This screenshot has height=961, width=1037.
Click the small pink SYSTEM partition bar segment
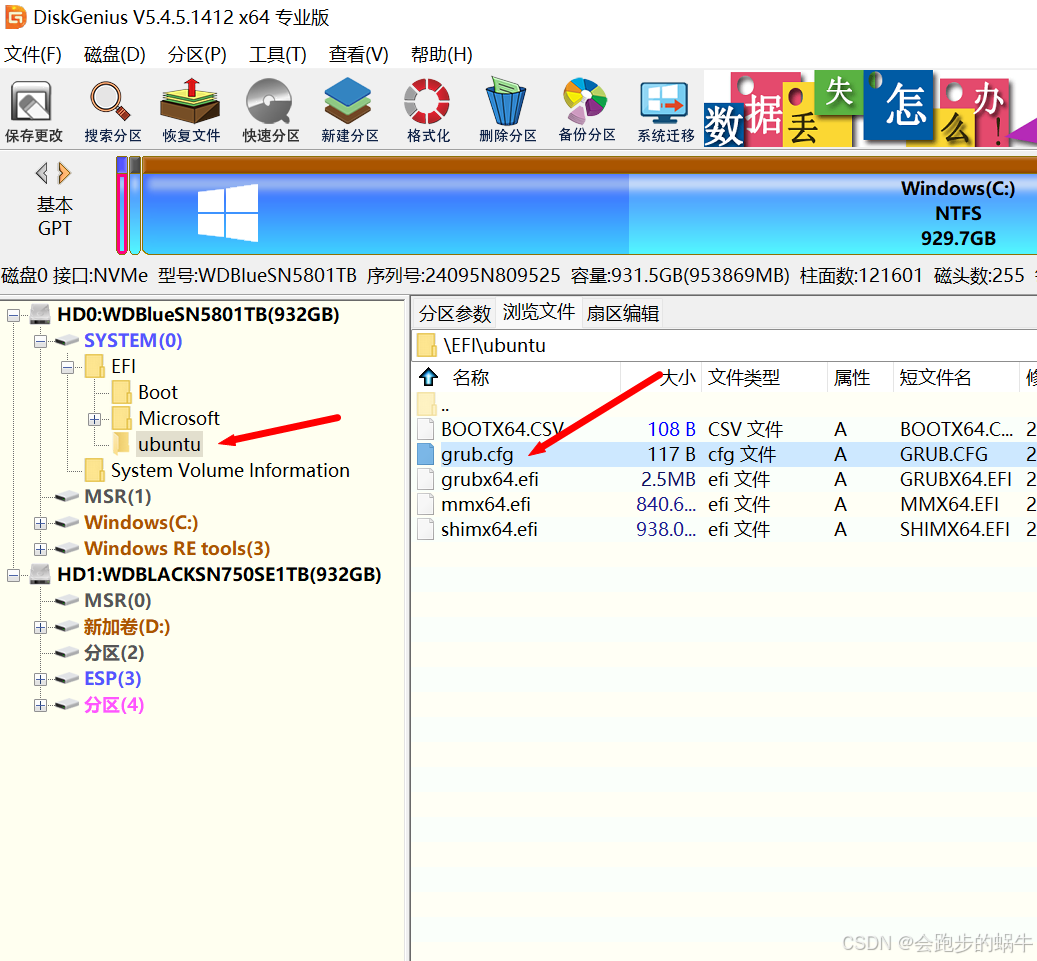122,206
